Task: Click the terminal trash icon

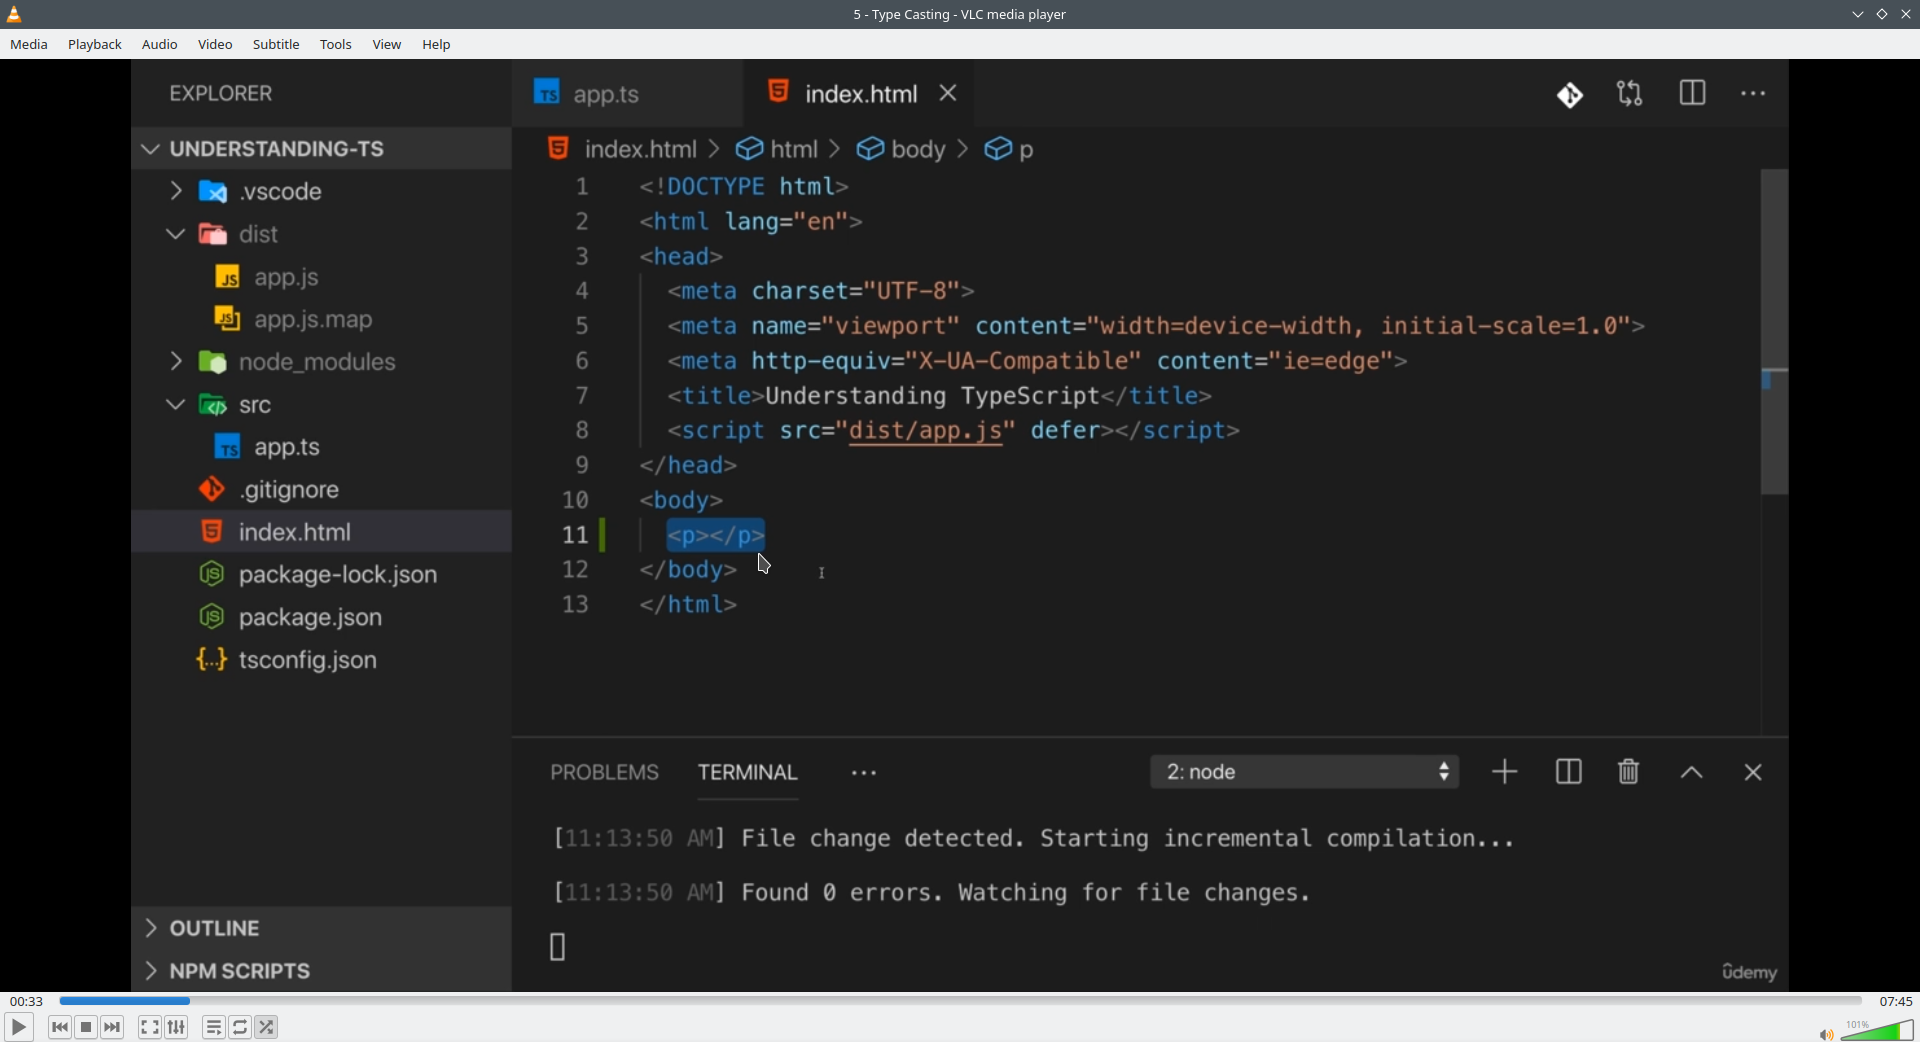Action: (x=1629, y=772)
